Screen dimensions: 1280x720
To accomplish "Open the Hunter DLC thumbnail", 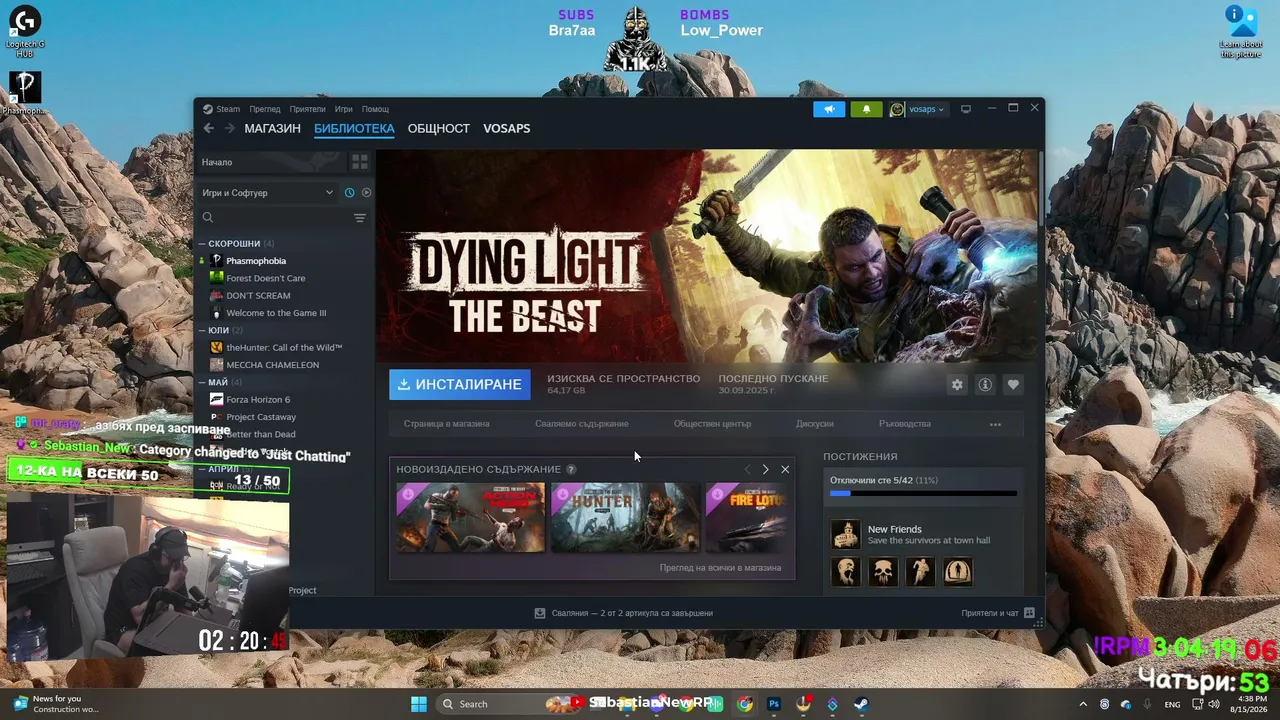I will point(625,517).
